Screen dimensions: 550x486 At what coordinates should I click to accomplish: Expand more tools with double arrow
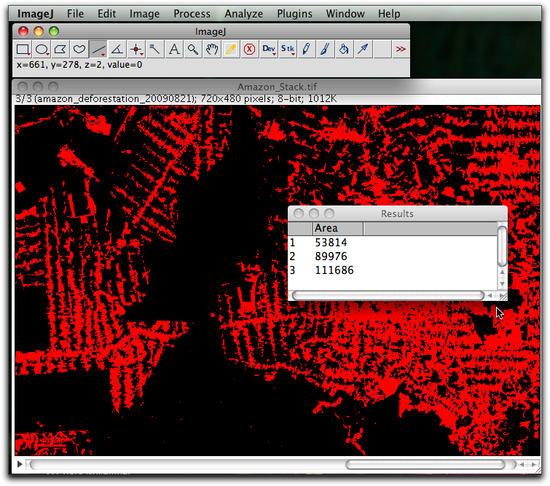401,49
